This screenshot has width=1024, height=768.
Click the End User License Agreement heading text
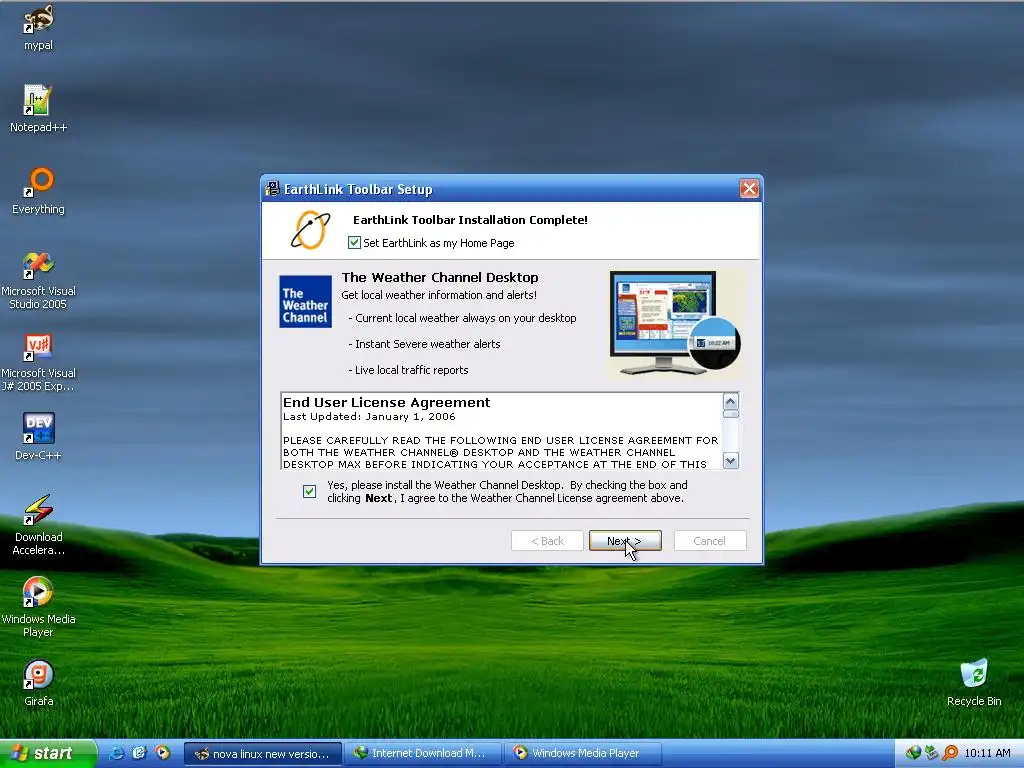click(387, 402)
